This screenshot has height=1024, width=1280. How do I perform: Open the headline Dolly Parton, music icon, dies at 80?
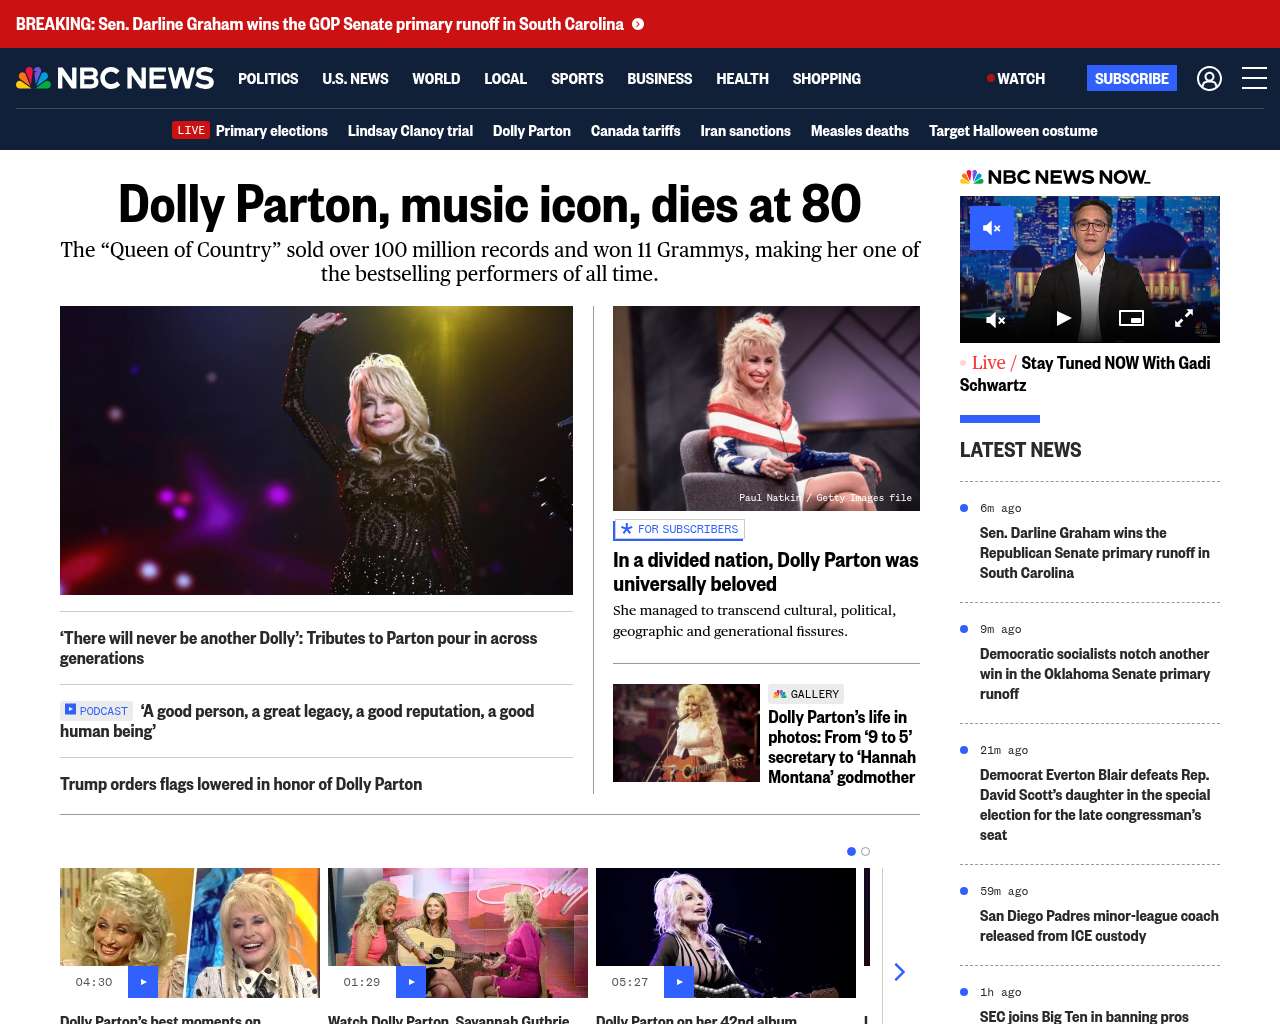[x=490, y=204]
